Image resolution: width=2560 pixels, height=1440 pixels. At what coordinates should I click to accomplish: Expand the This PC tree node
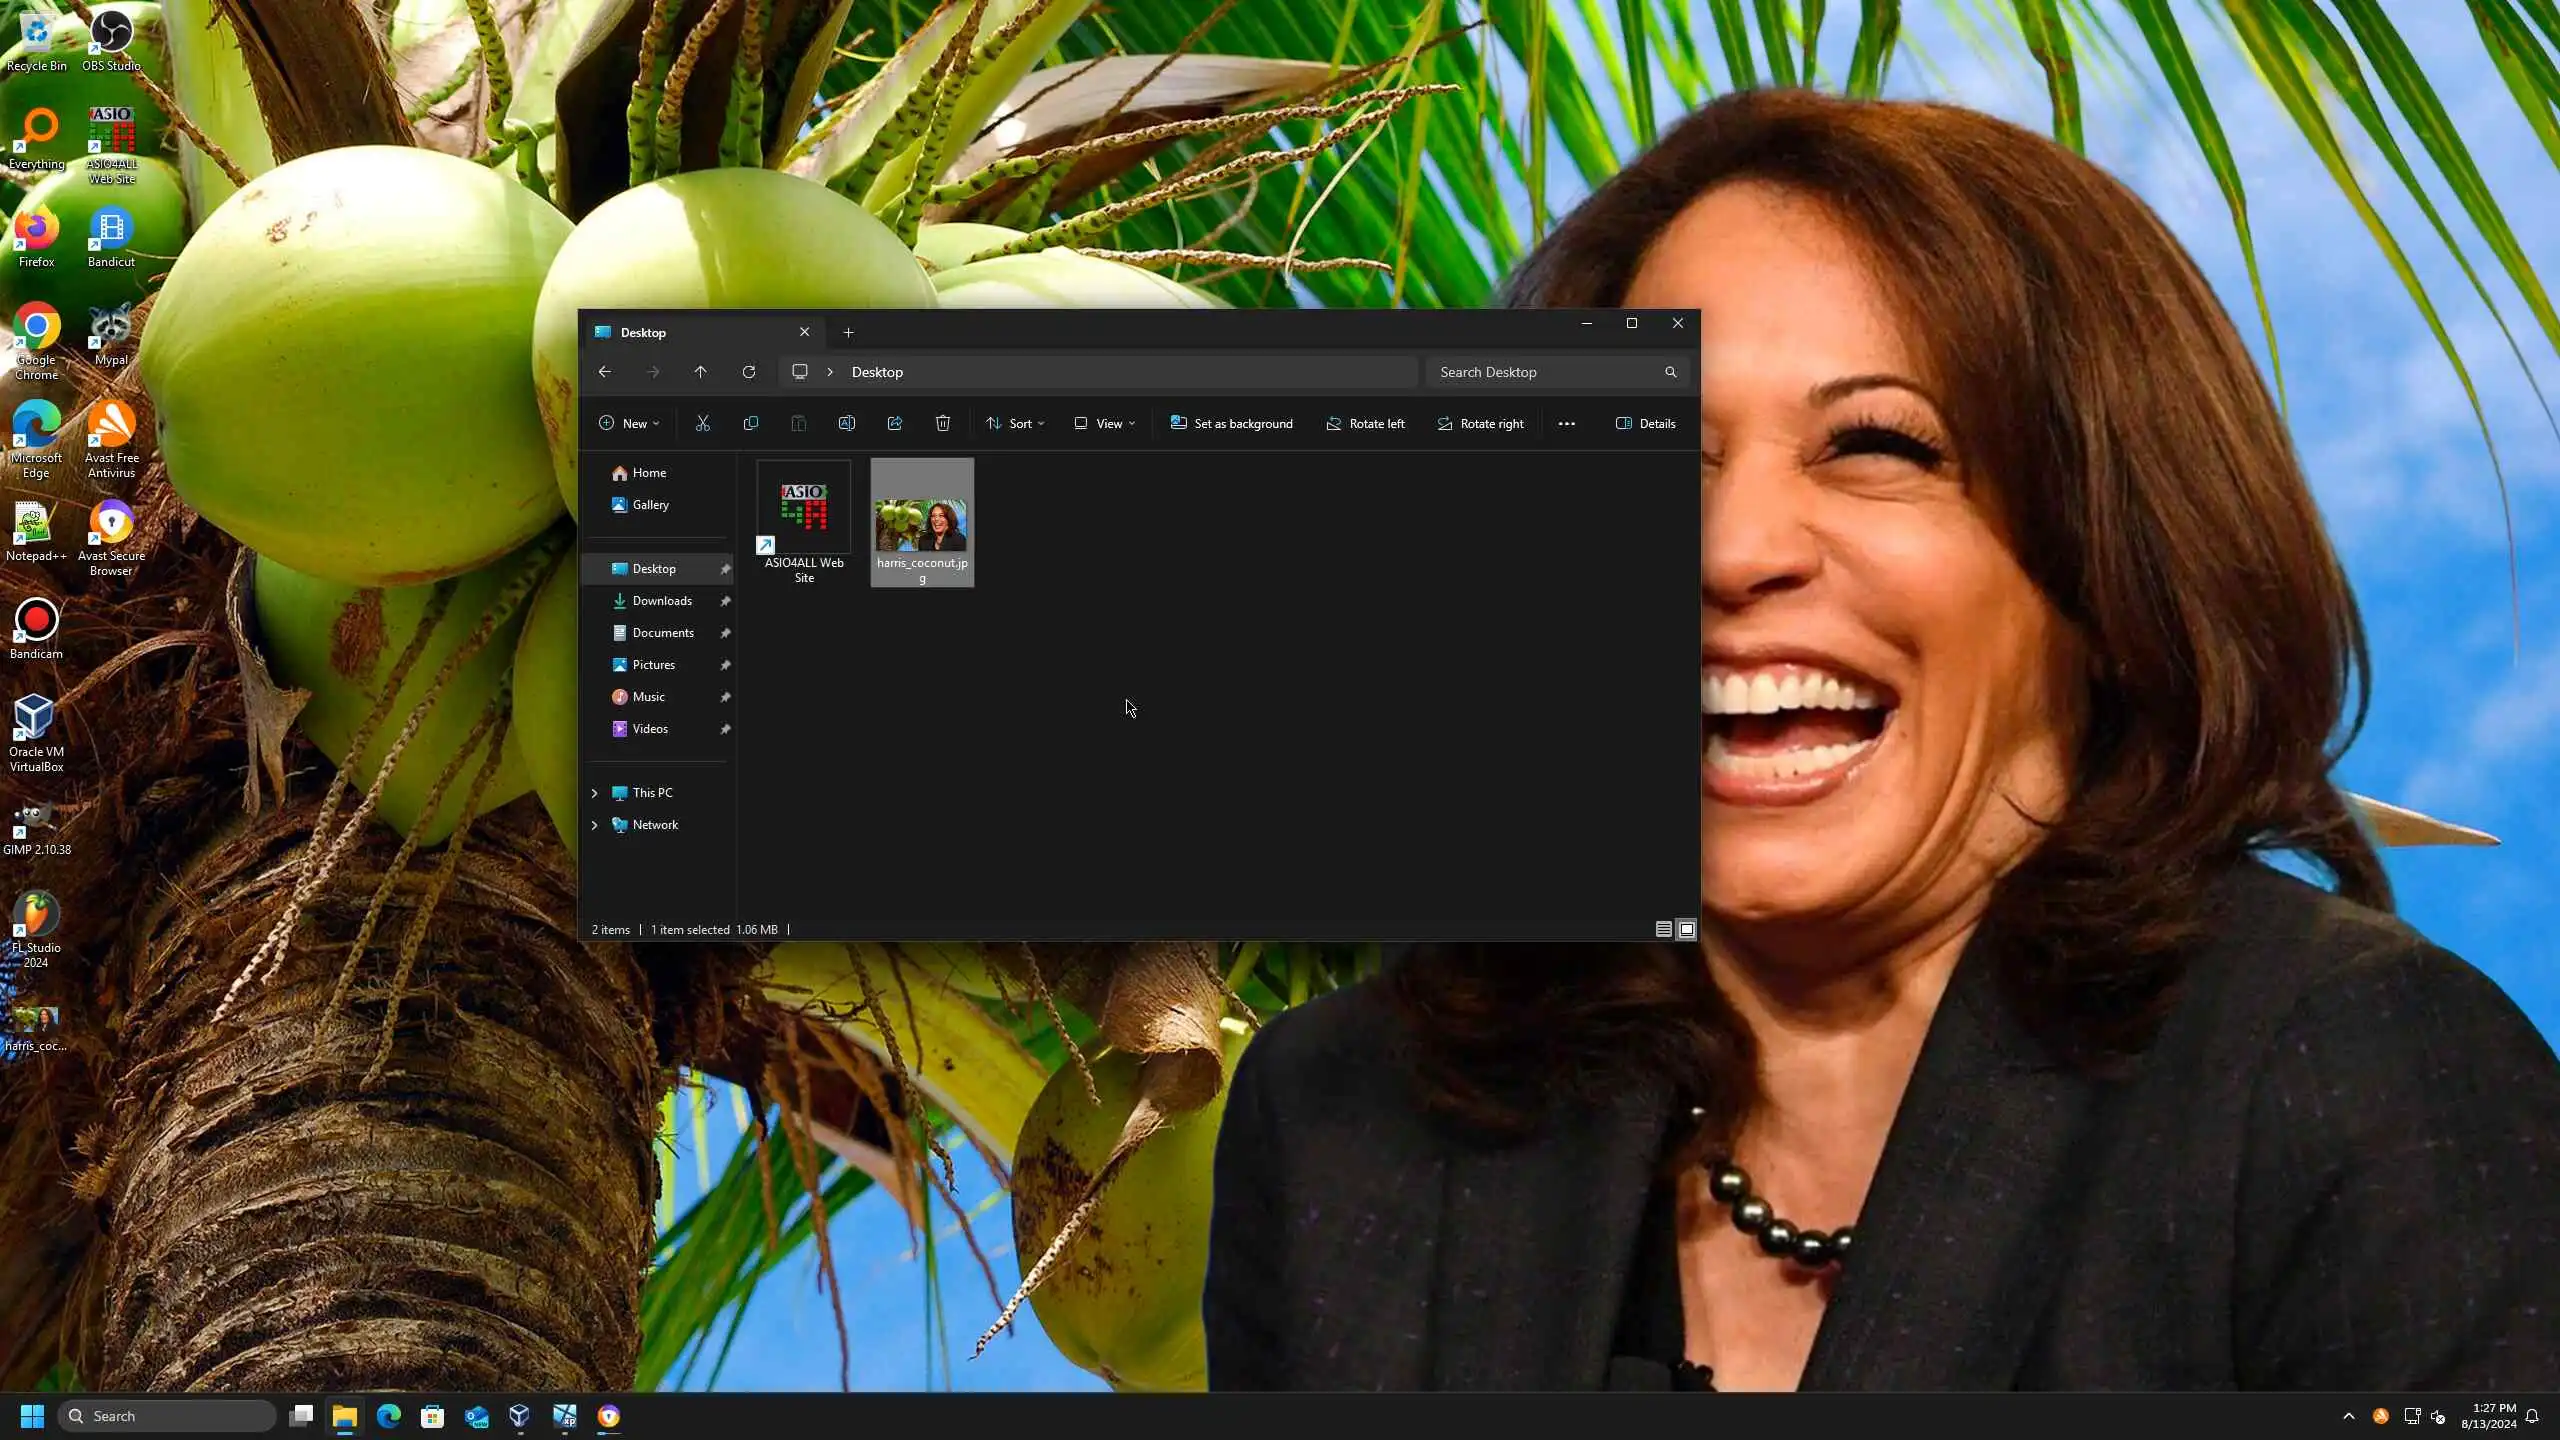(595, 793)
